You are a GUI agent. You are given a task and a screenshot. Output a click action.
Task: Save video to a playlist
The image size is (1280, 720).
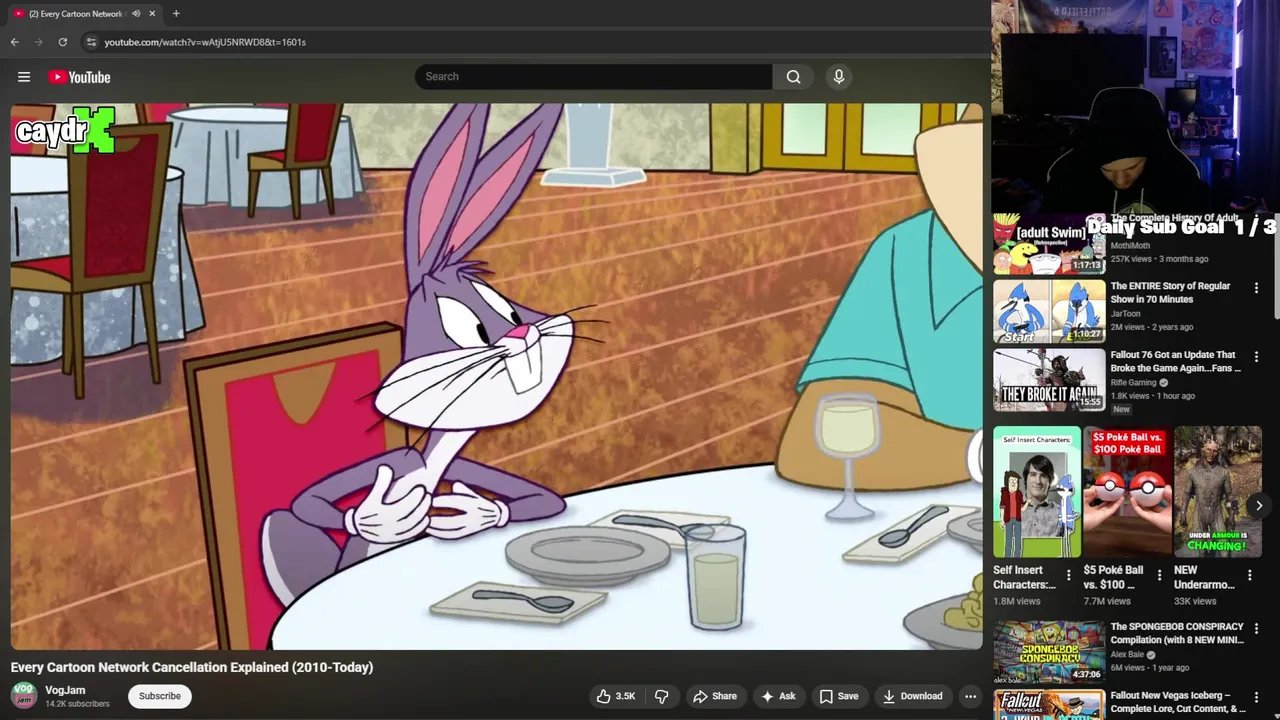(x=839, y=696)
